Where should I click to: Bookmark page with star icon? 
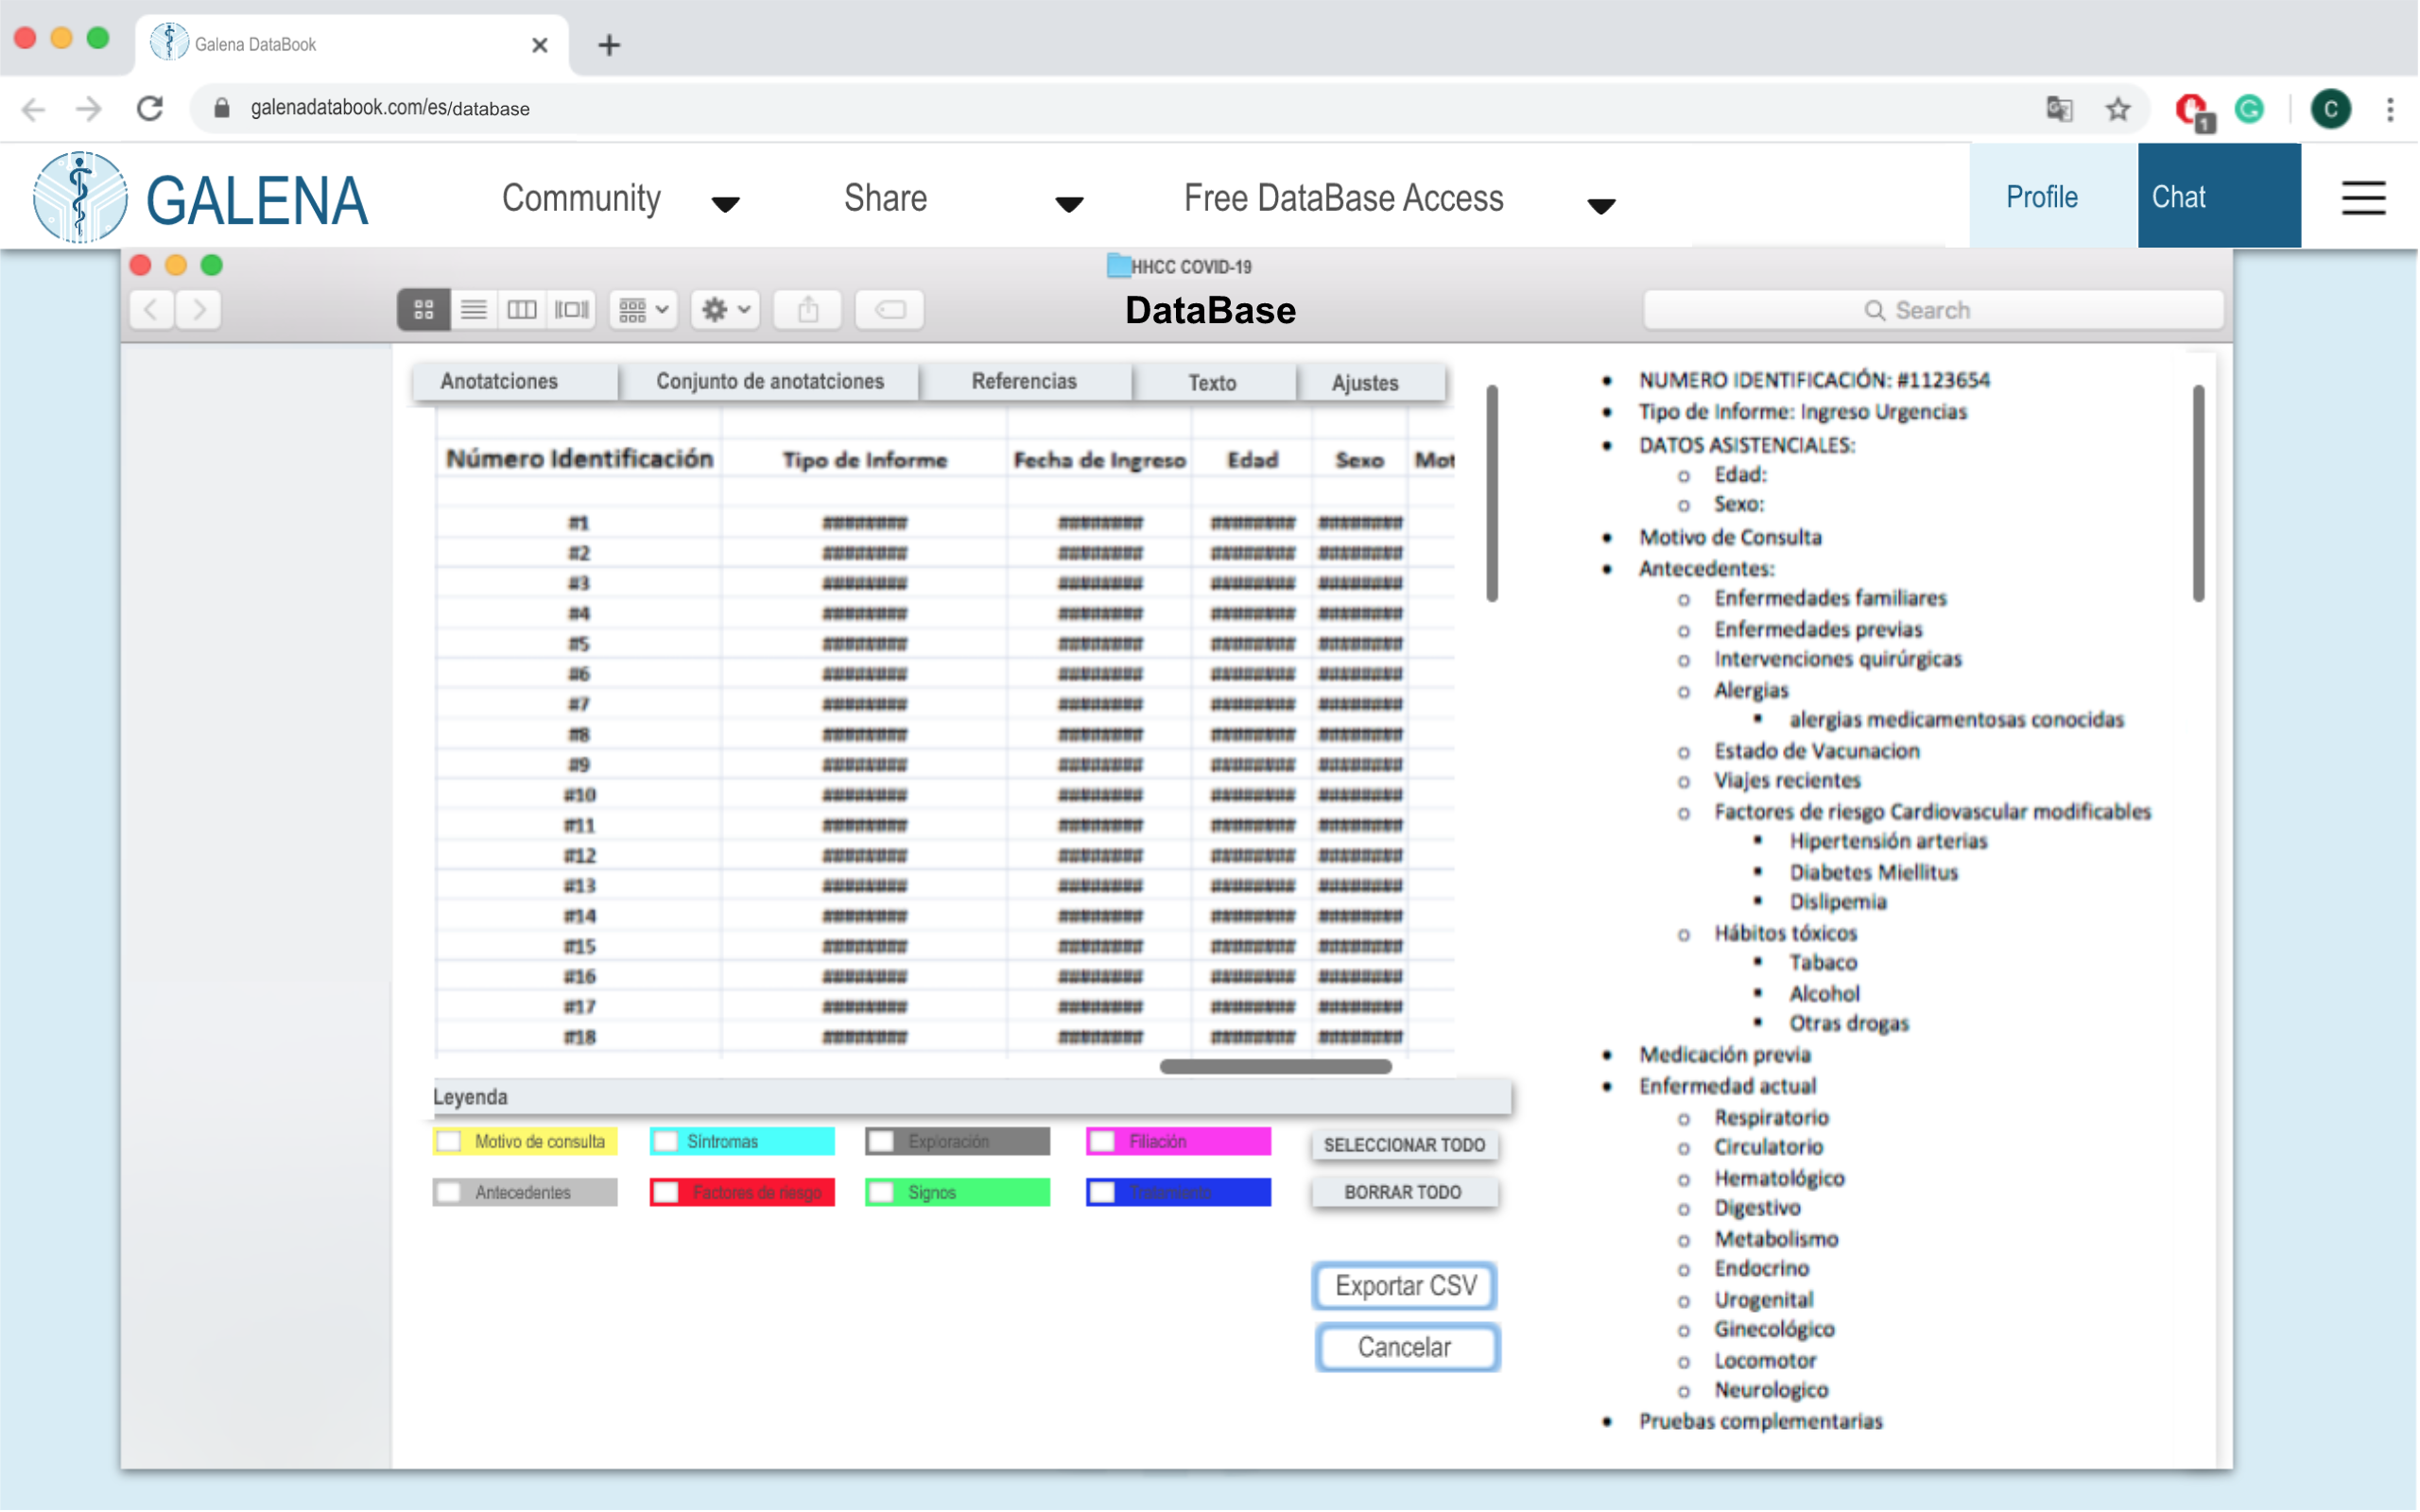pos(2118,108)
